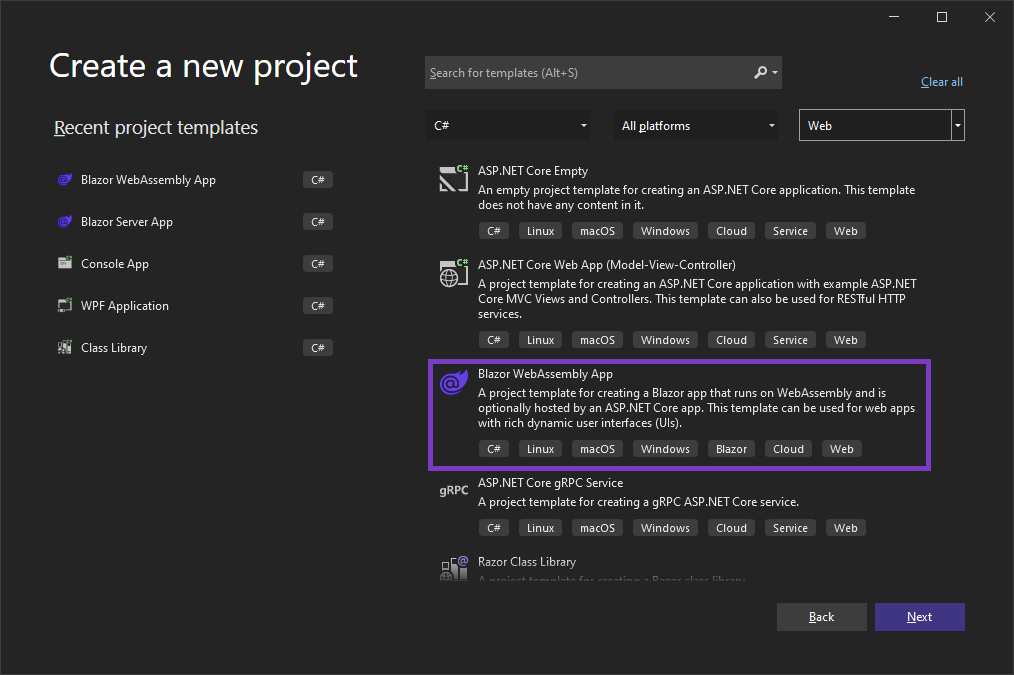The width and height of the screenshot is (1014, 675).
Task: Open the search history dropdown arrow
Action: (x=775, y=72)
